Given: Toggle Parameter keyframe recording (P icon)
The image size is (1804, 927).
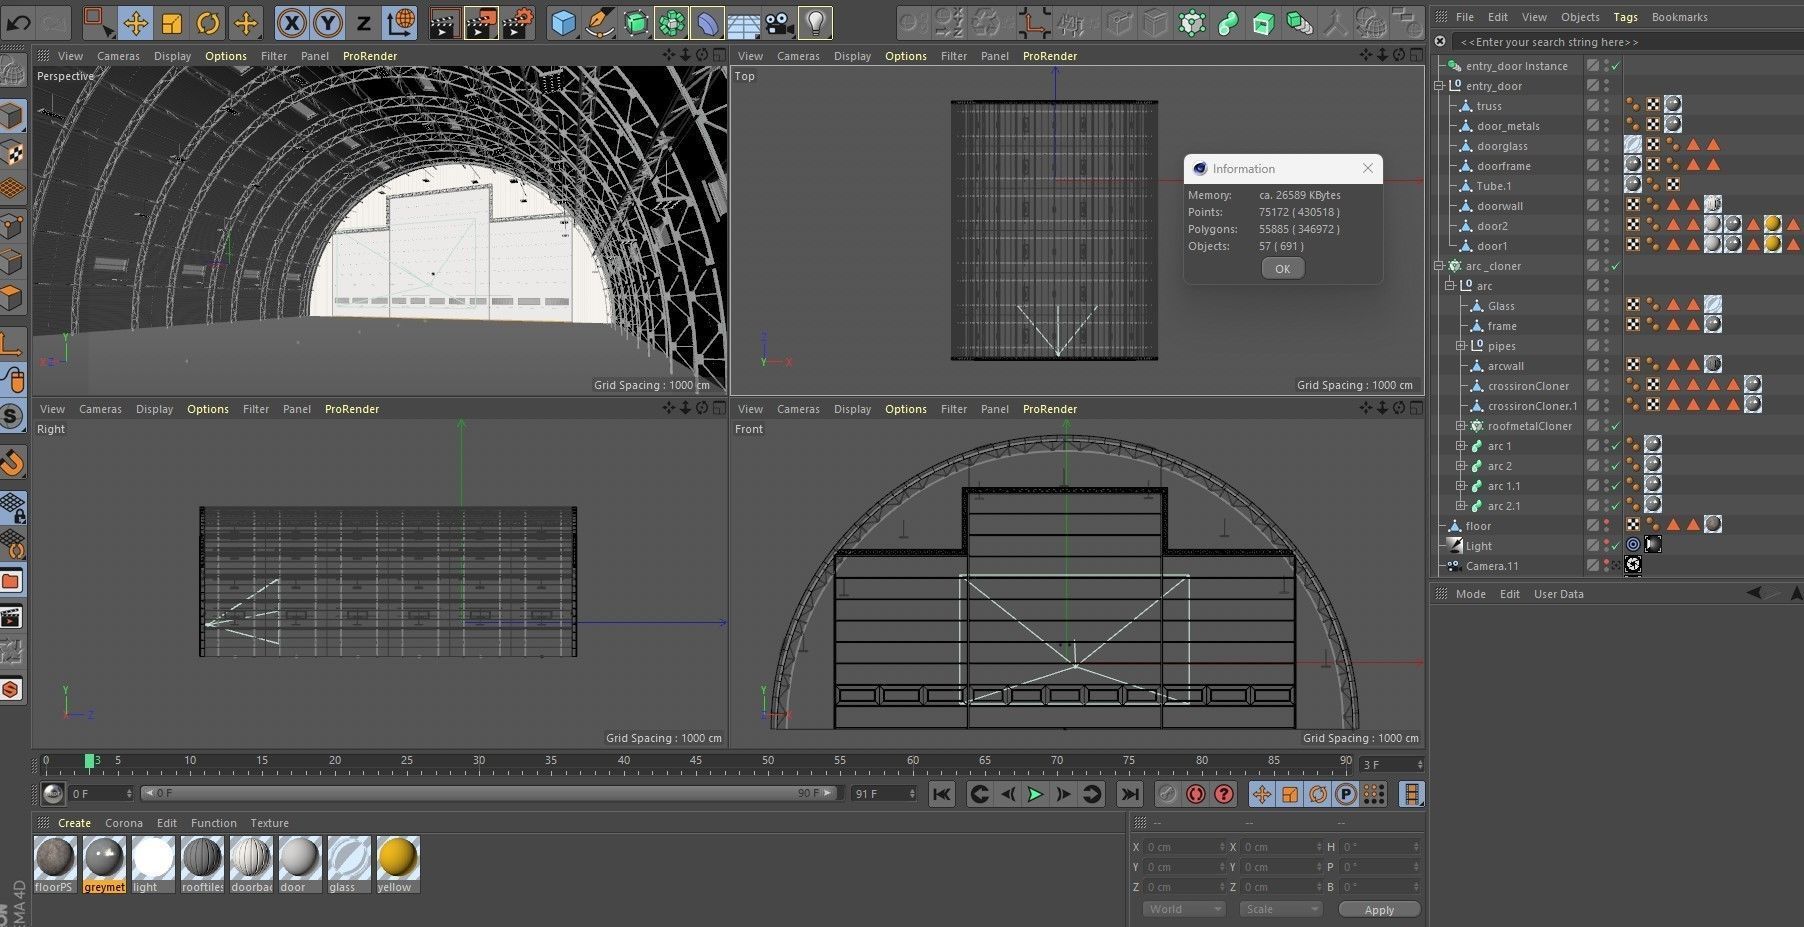Looking at the screenshot, I should (1346, 794).
